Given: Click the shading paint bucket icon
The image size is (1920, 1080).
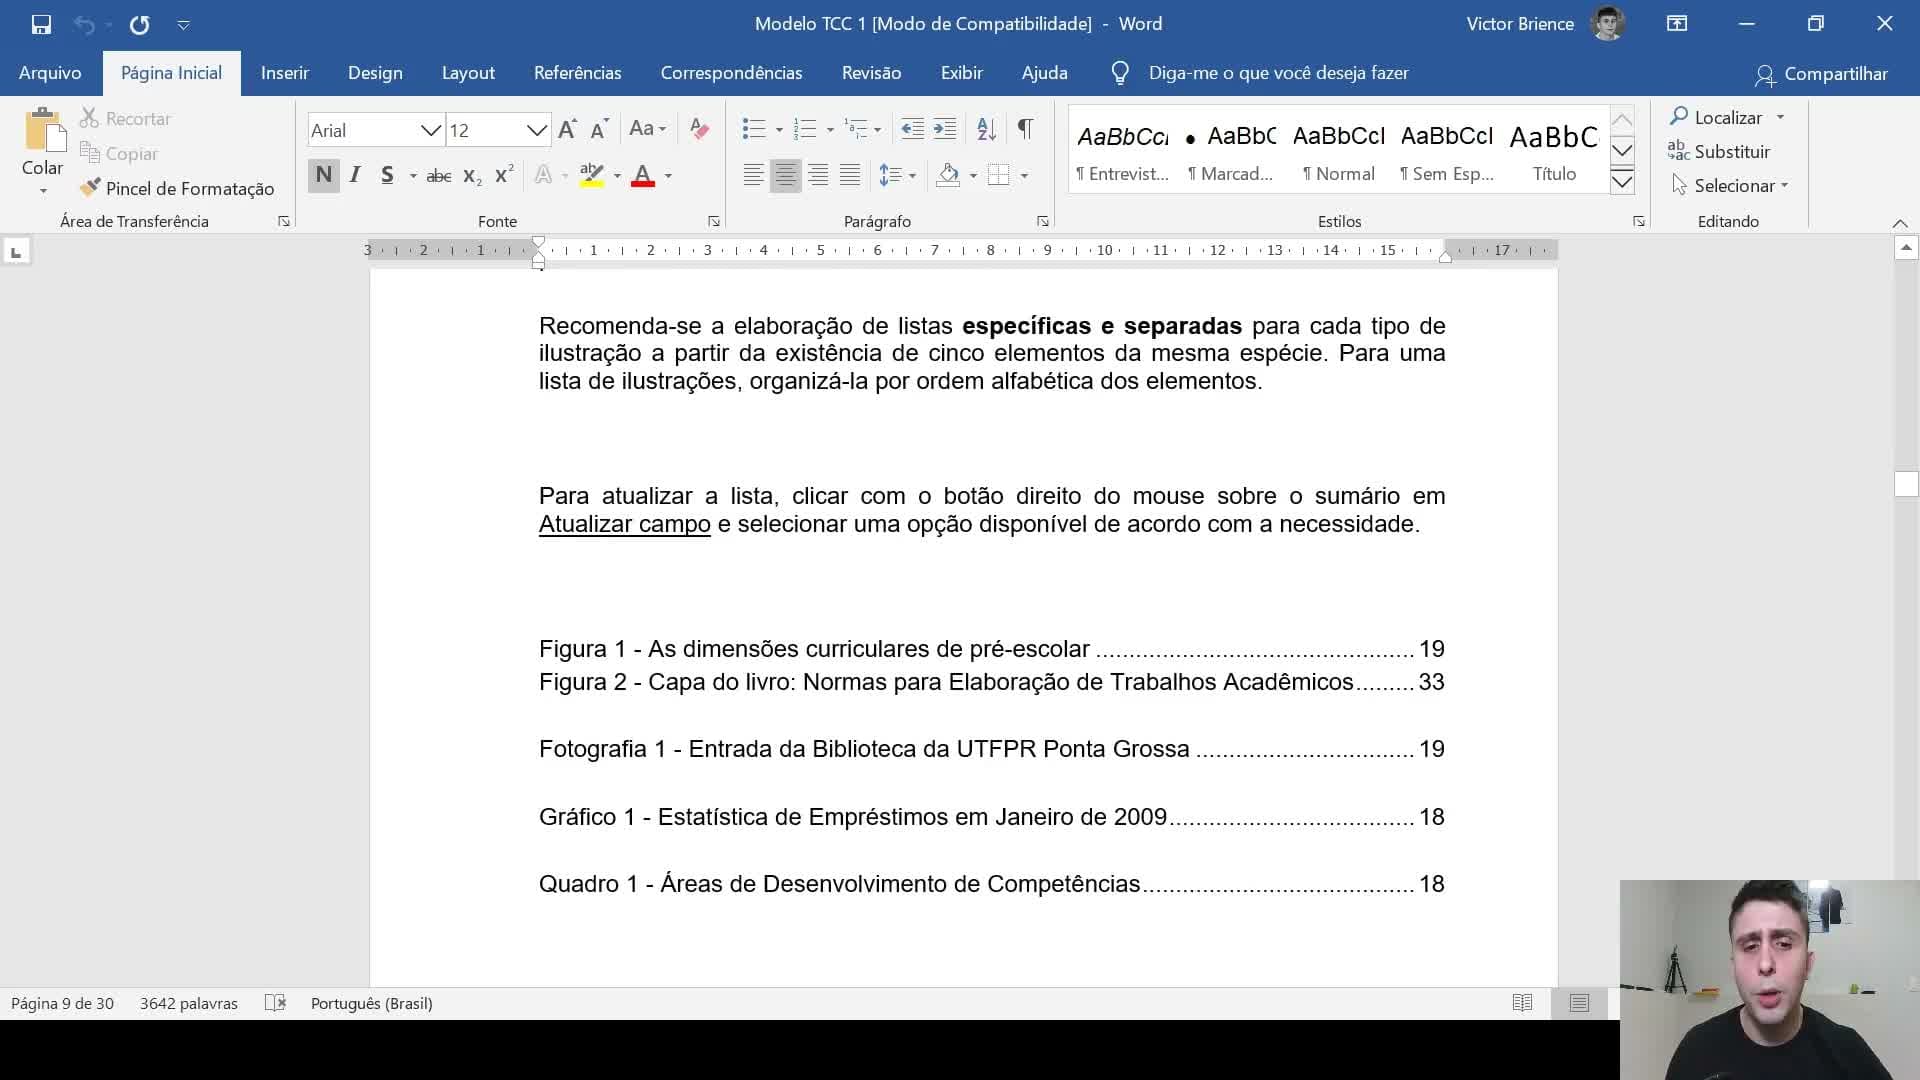Looking at the screenshot, I should (949, 175).
